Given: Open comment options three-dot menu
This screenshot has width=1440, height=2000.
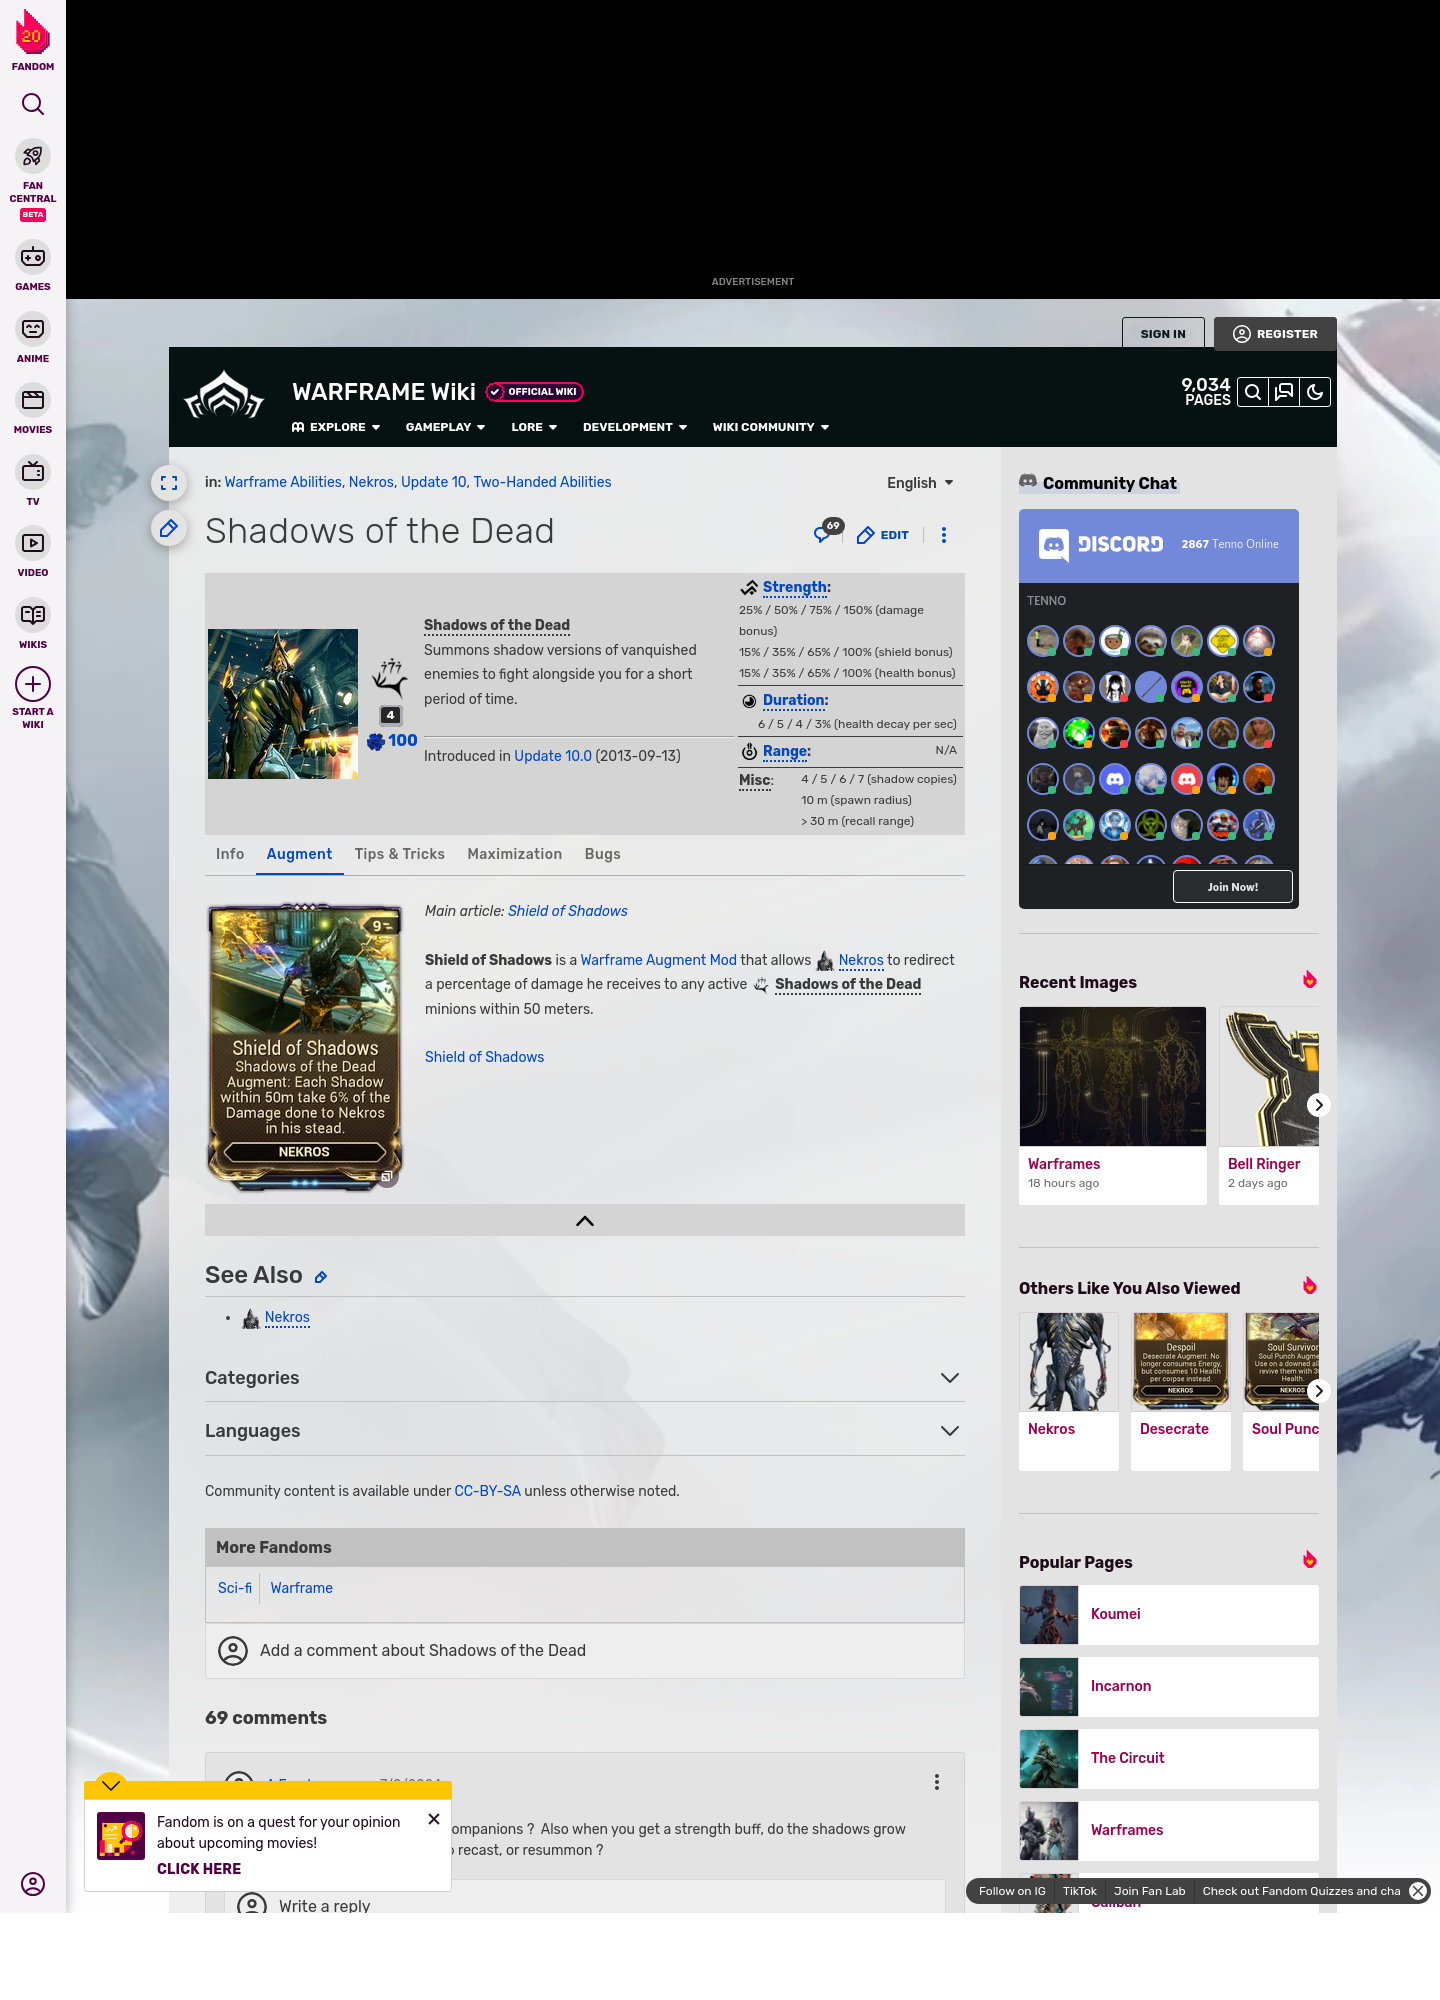Looking at the screenshot, I should click(937, 1782).
